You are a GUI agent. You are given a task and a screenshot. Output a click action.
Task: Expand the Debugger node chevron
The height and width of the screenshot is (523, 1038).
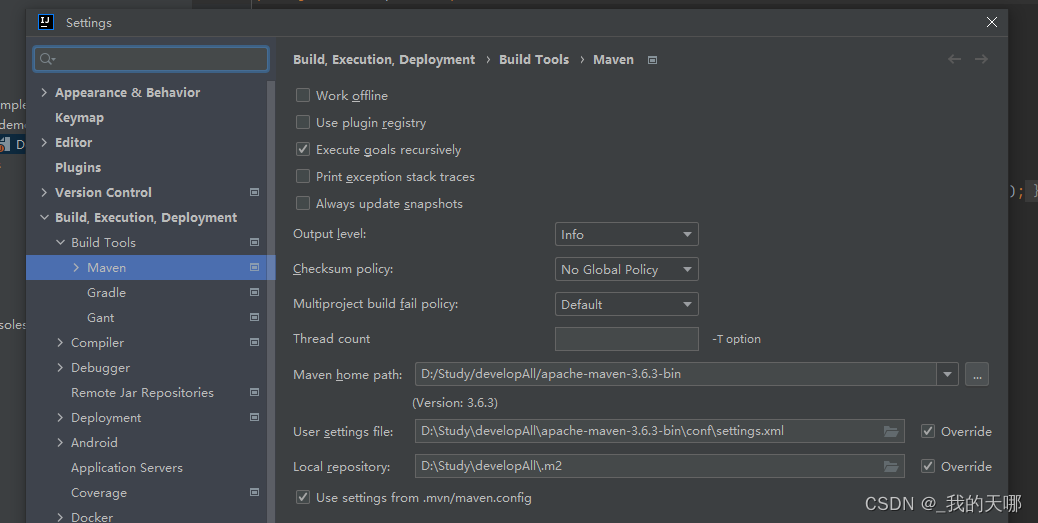(x=60, y=367)
